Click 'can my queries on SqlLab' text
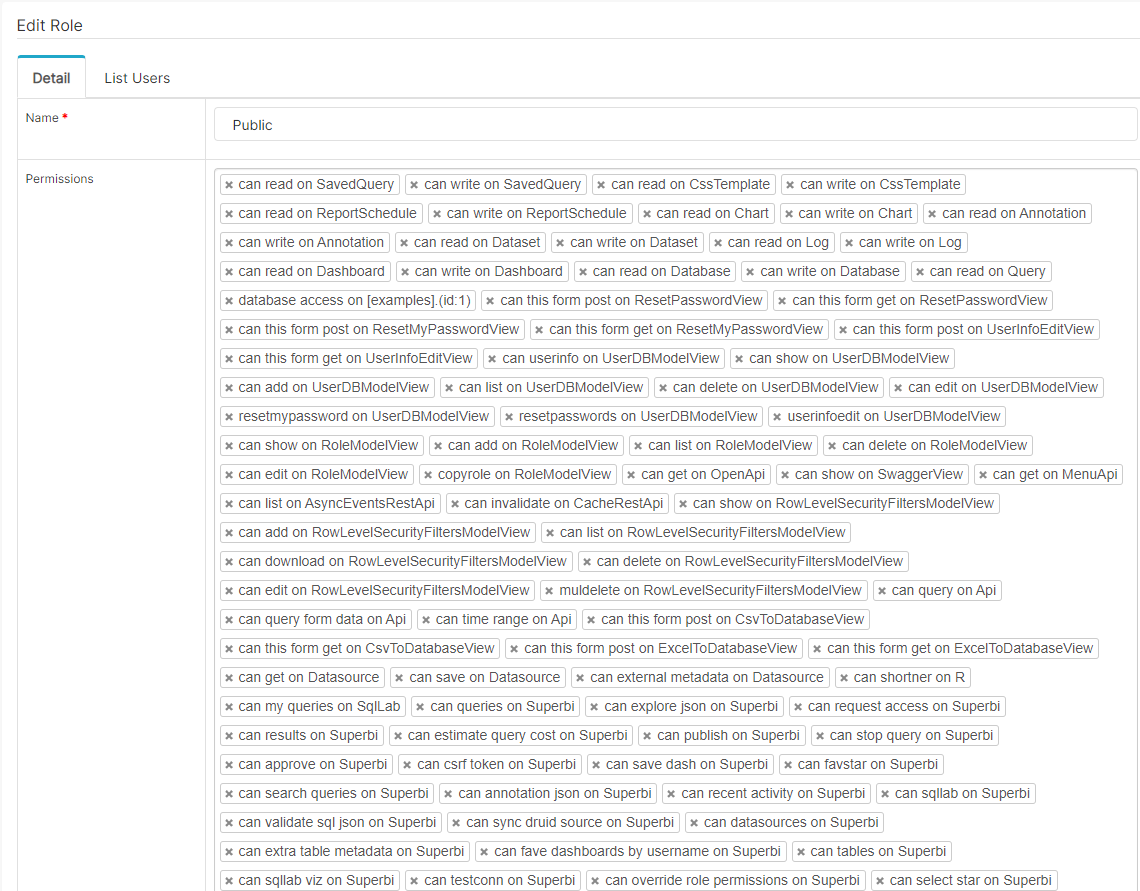The width and height of the screenshot is (1140, 891). [x=319, y=706]
